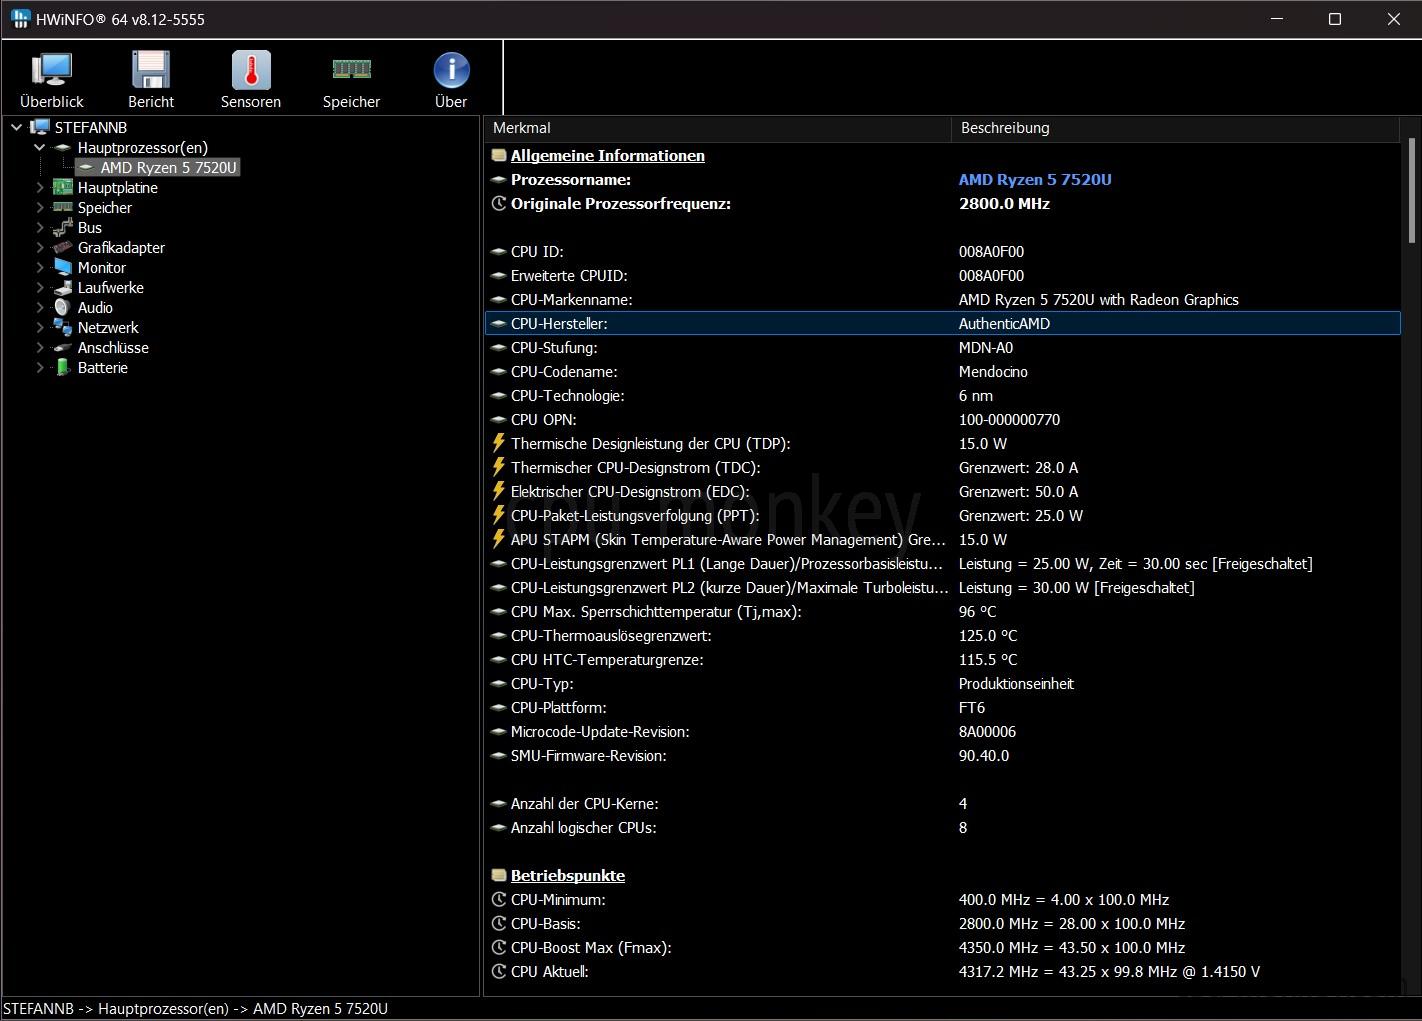Click the Netzwerk network icon
Viewport: 1422px width, 1021px height.
click(63, 328)
